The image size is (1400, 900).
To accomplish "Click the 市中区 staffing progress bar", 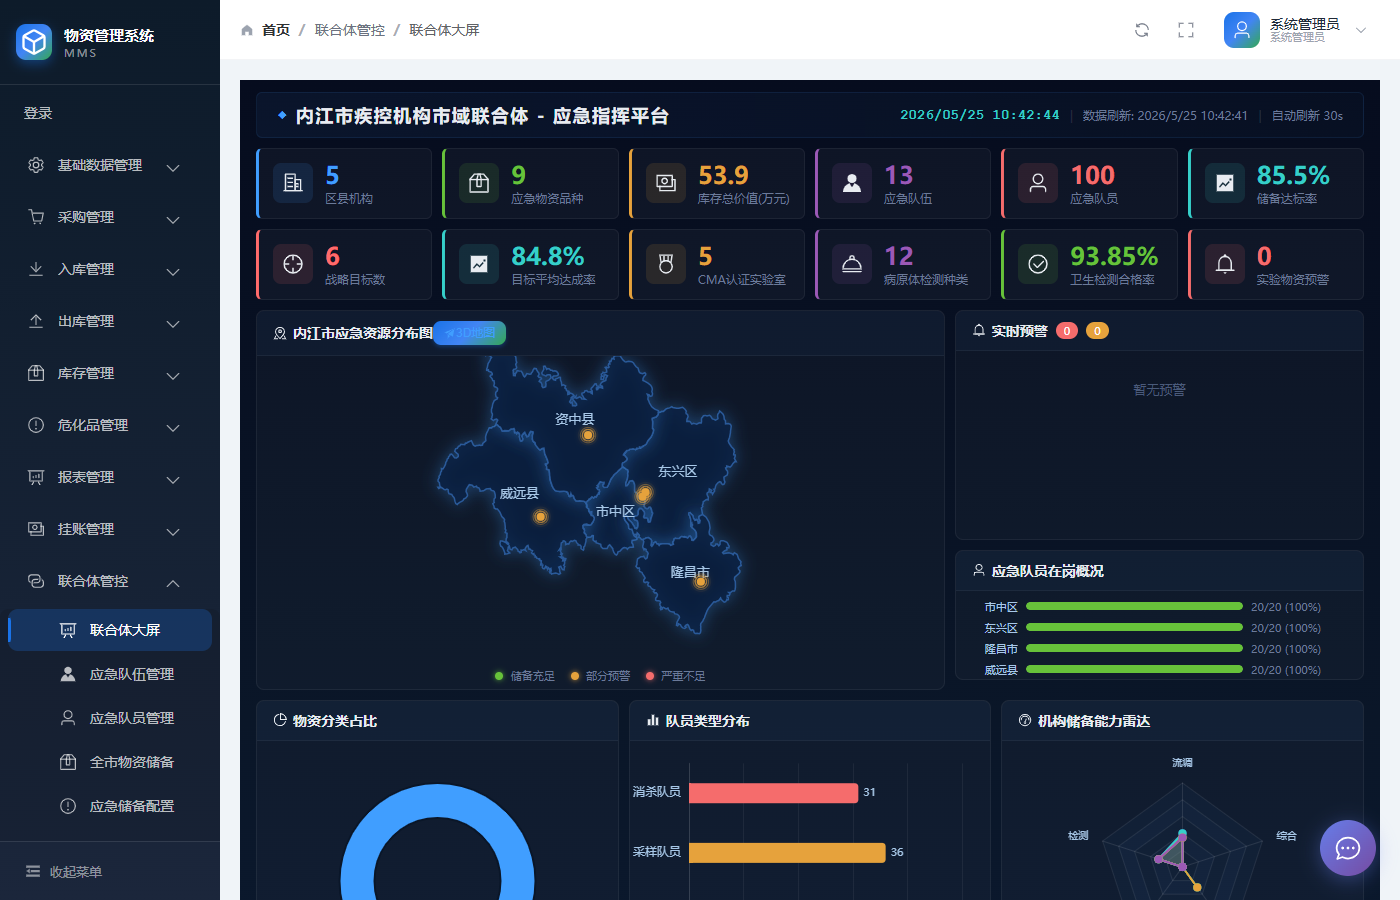I will pos(1134,607).
